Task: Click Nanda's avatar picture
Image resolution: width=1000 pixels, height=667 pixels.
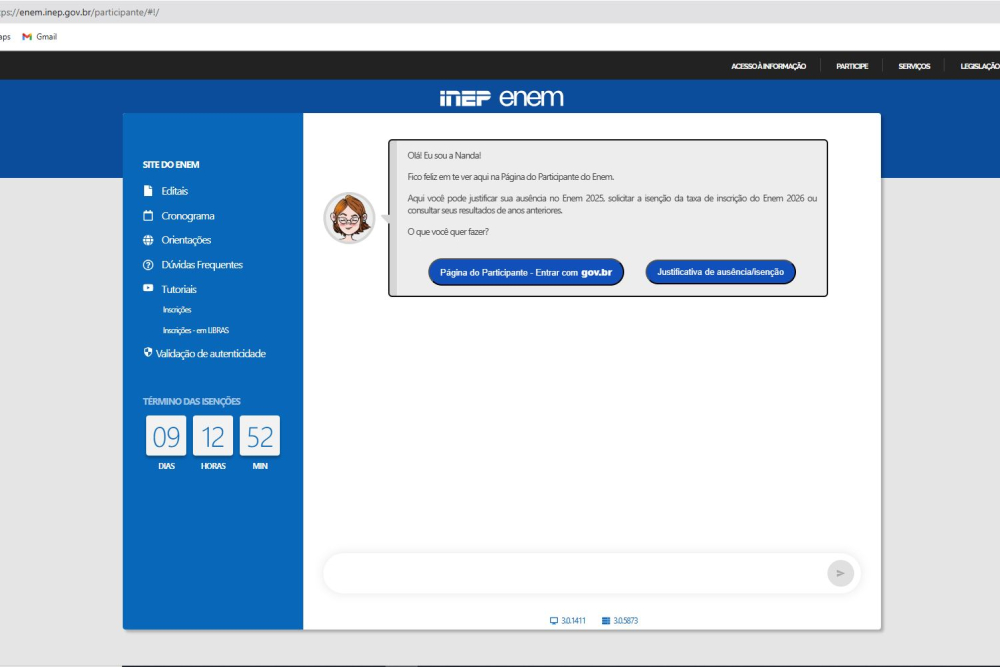Action: click(349, 218)
